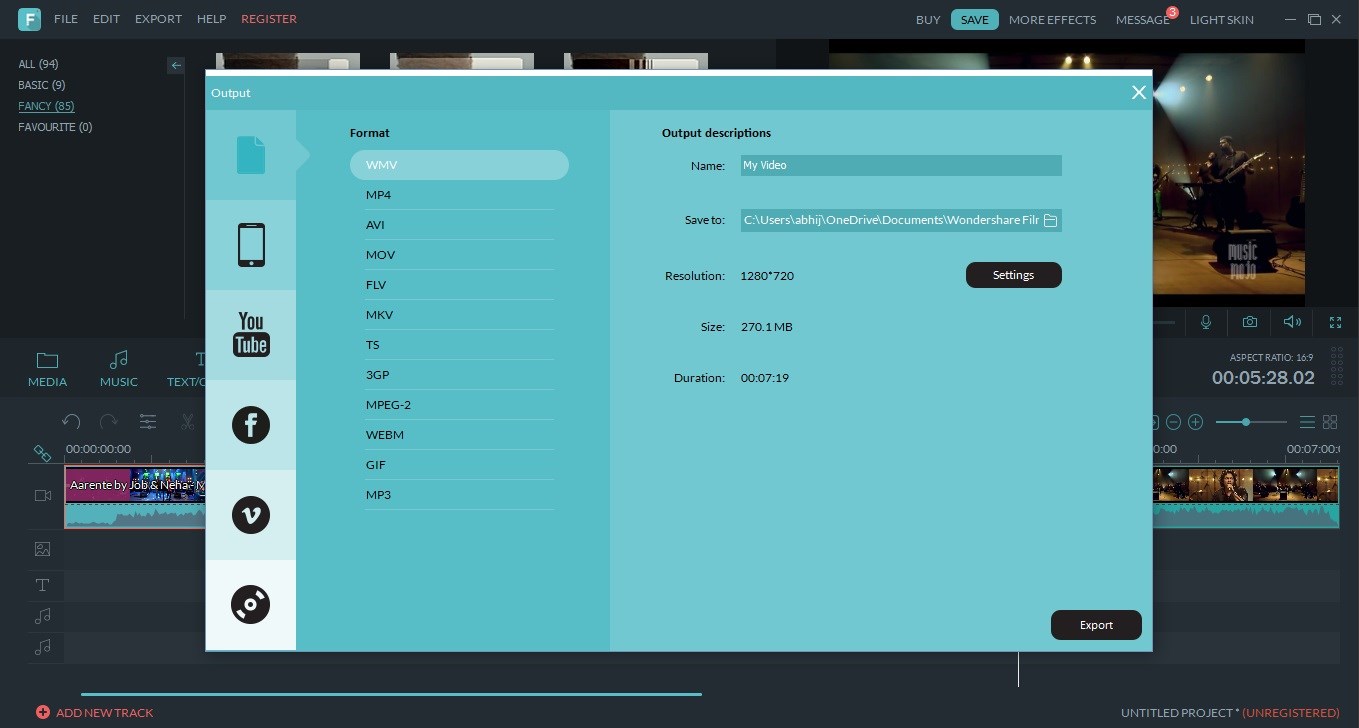Select the Vimeo export option
The image size is (1359, 728).
pos(251,514)
